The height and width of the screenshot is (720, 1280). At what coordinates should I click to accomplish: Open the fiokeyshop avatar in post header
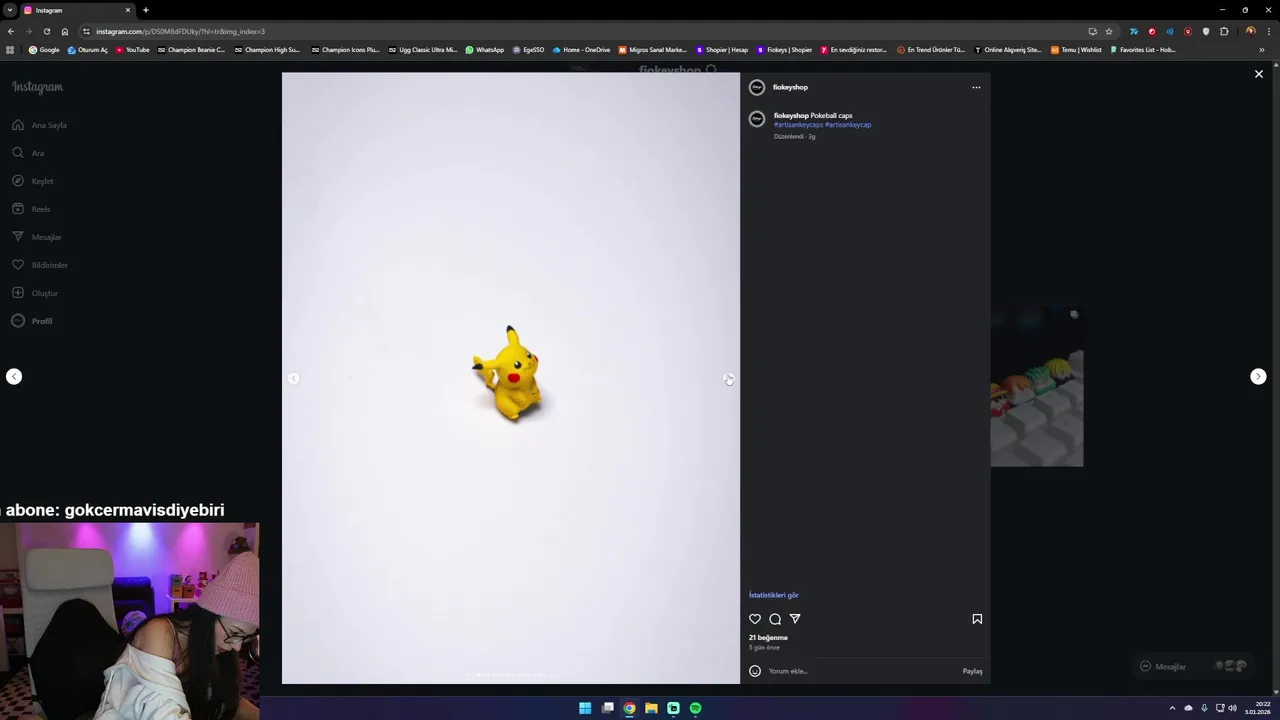(x=757, y=87)
